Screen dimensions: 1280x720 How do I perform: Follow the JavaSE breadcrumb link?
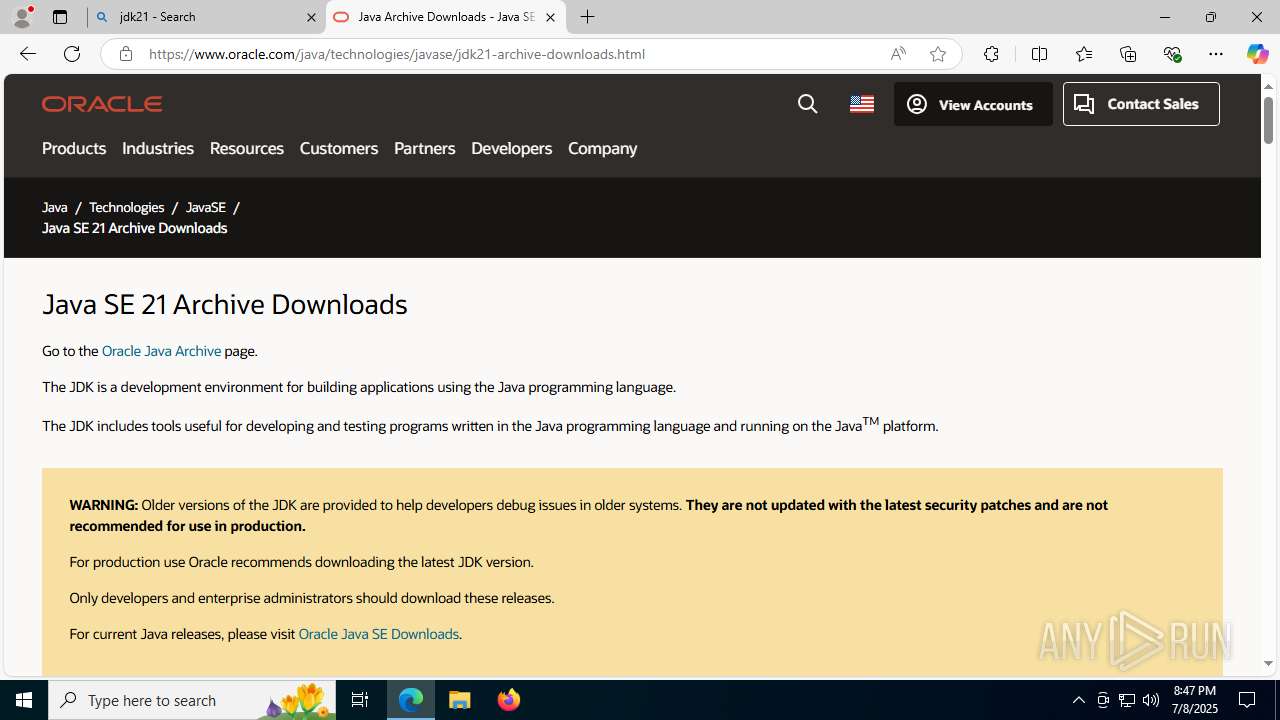coord(205,207)
